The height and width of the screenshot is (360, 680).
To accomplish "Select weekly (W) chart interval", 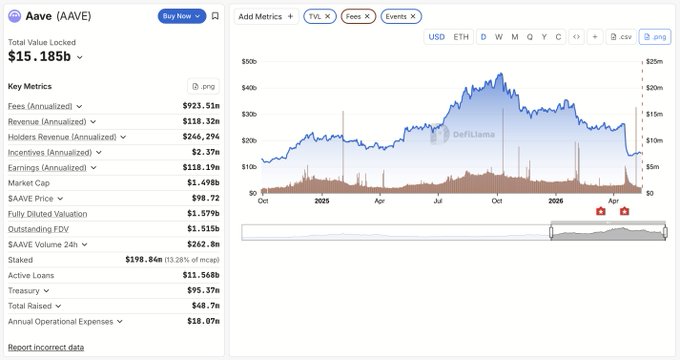I will pos(499,37).
